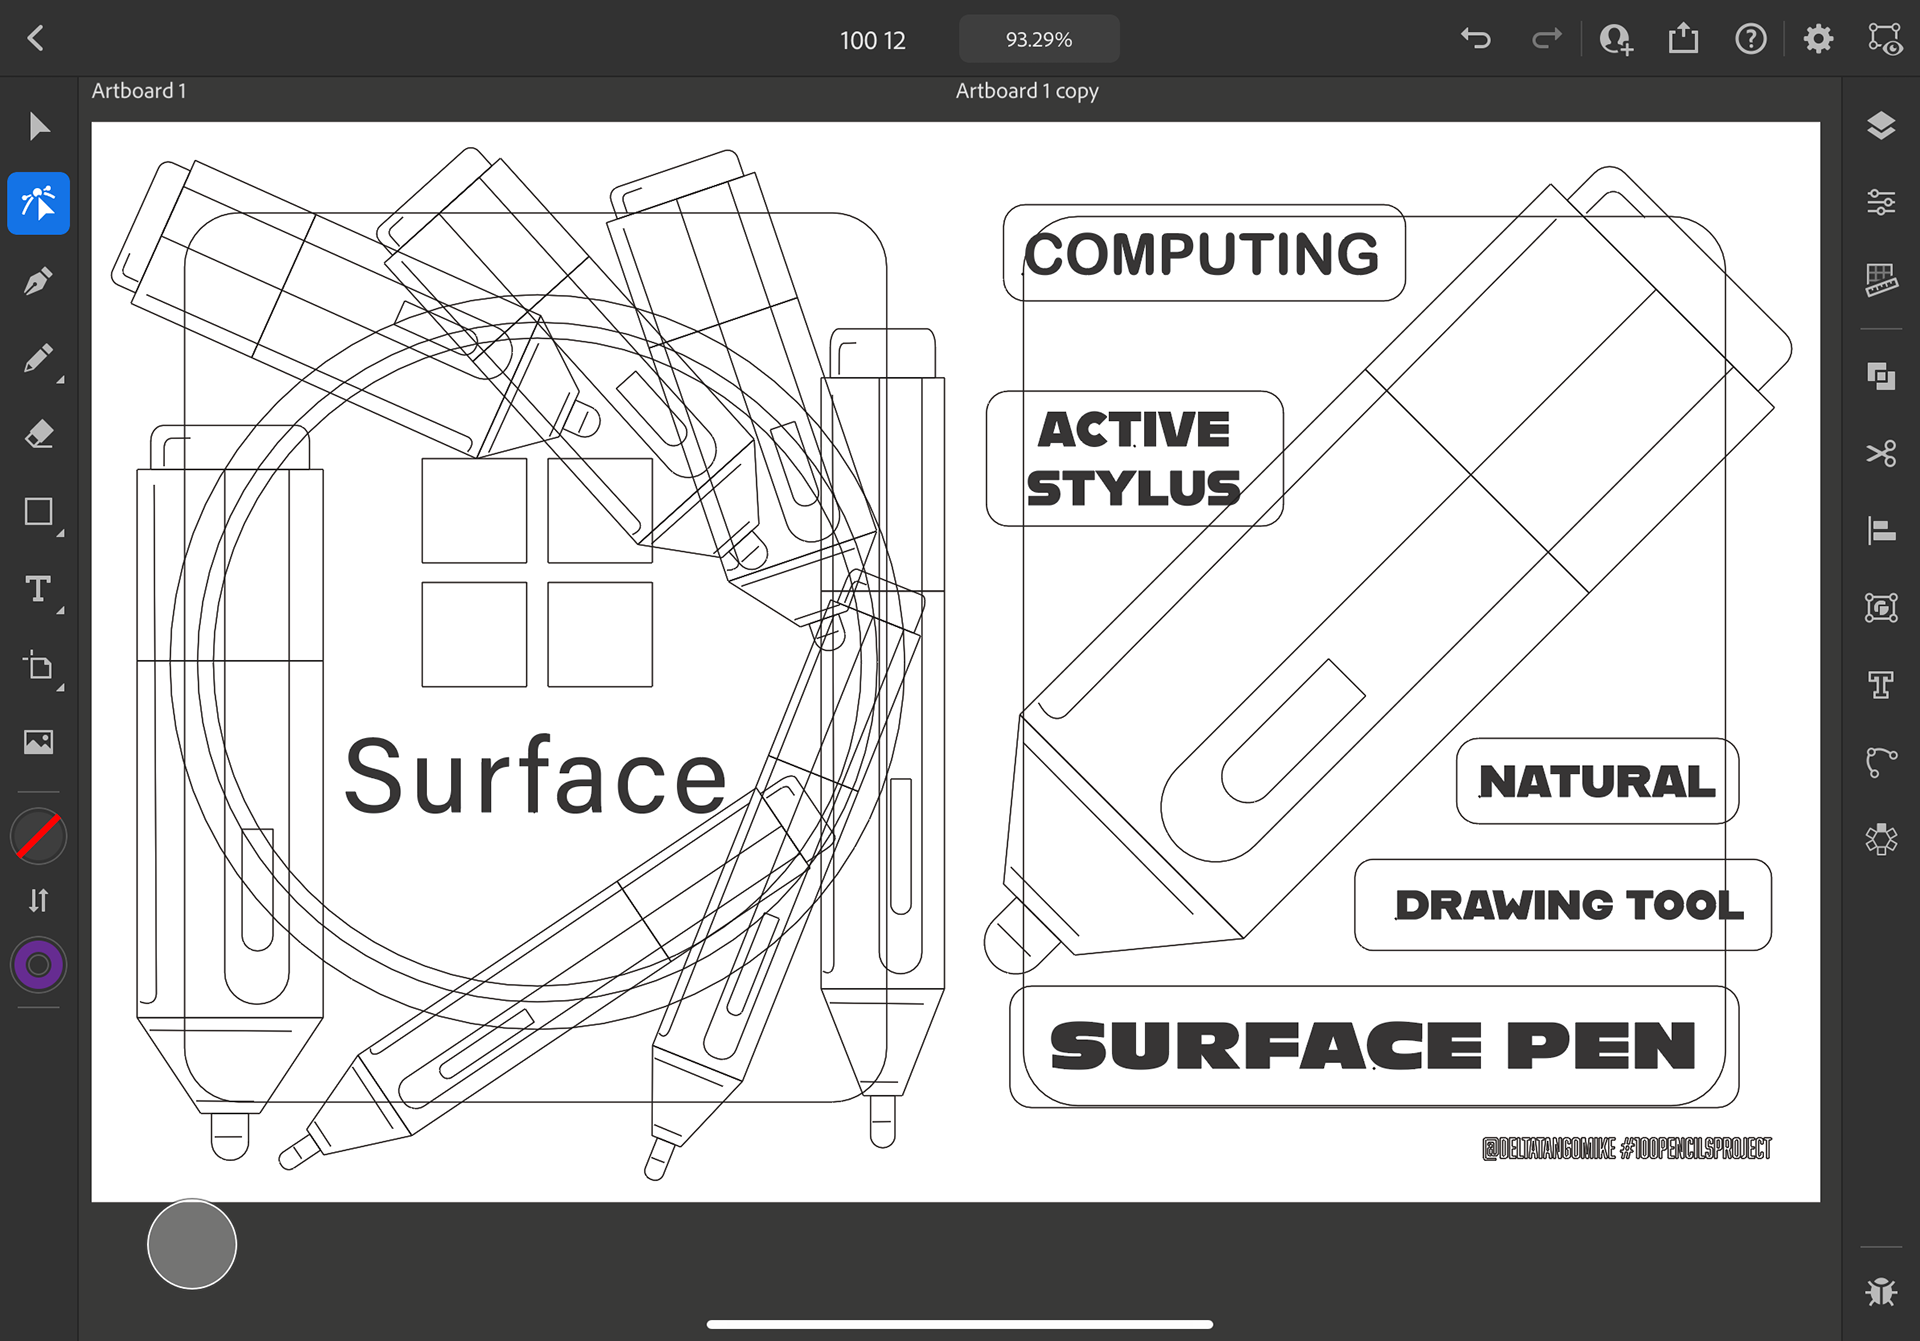Select the Artboard 1 label

click(x=139, y=91)
